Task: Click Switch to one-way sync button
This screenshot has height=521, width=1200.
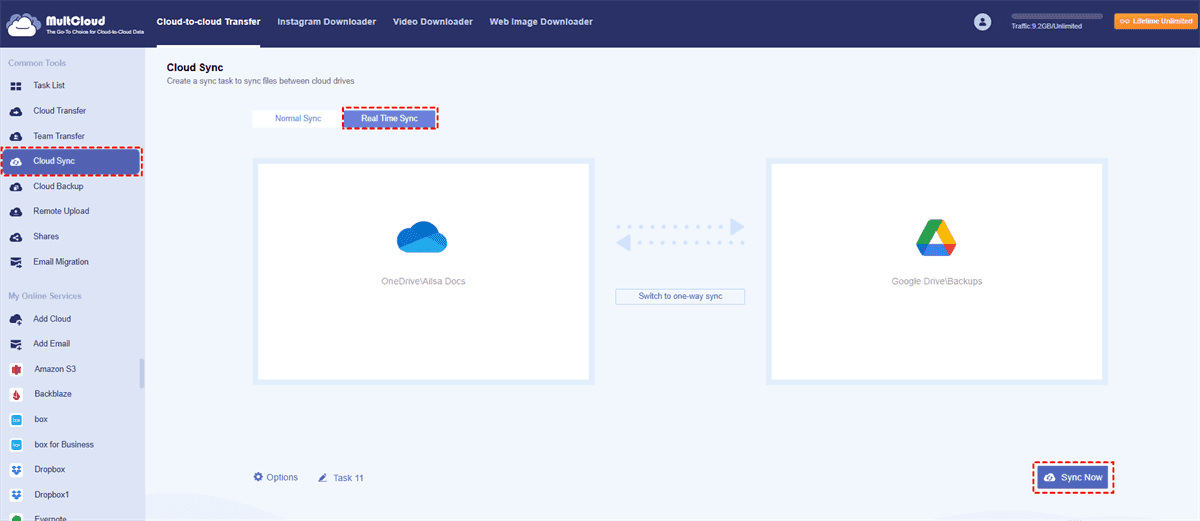Action: [x=680, y=297]
